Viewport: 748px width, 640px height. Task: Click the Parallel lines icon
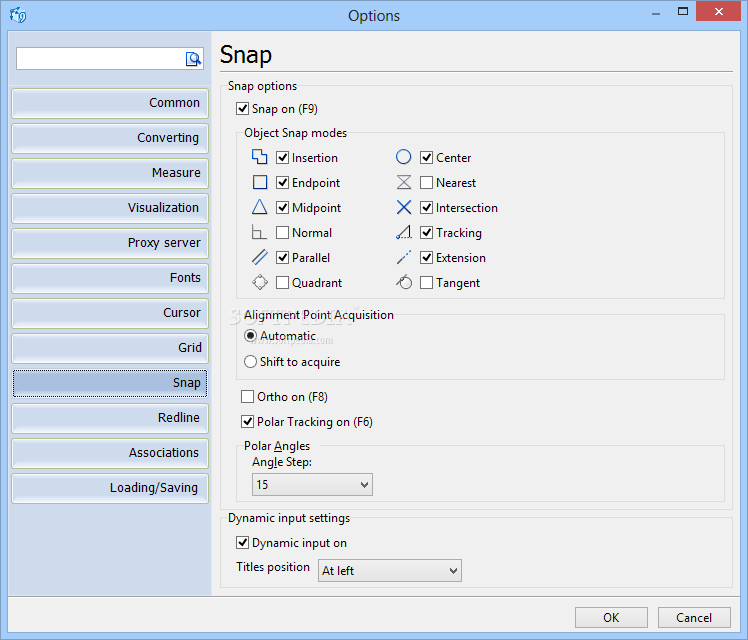(260, 258)
